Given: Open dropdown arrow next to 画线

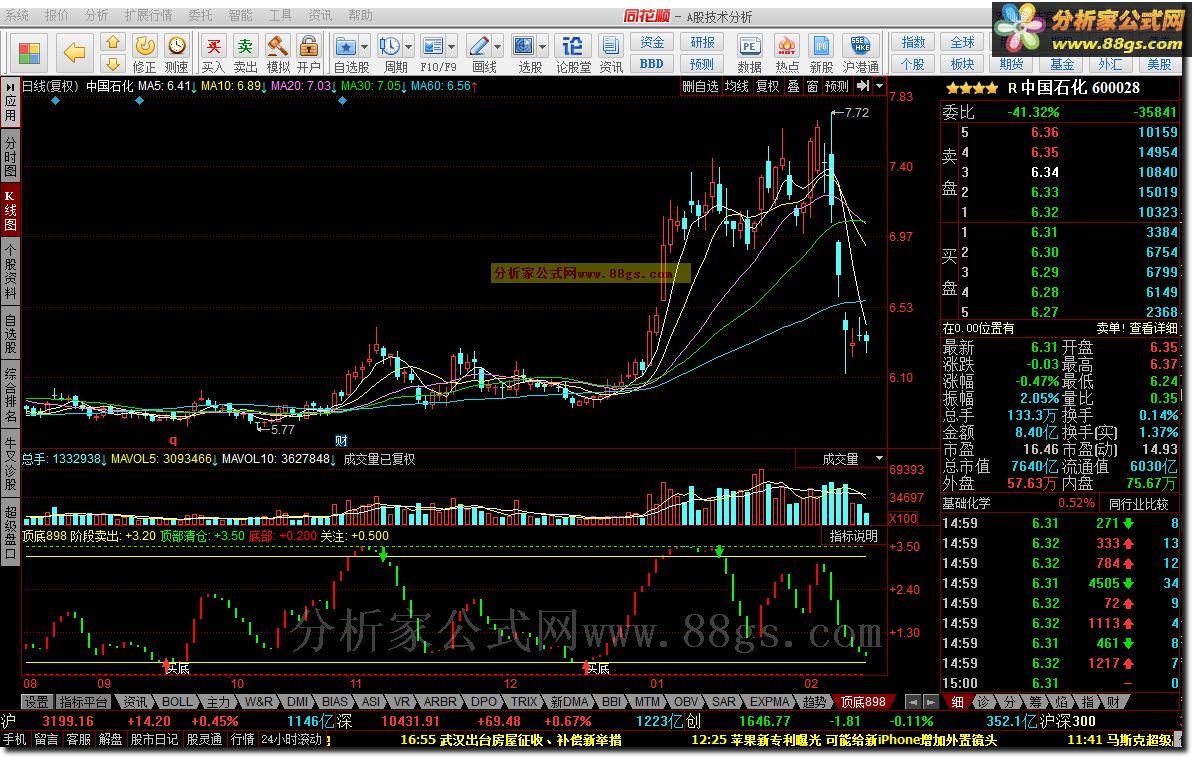Looking at the screenshot, I should tap(498, 47).
